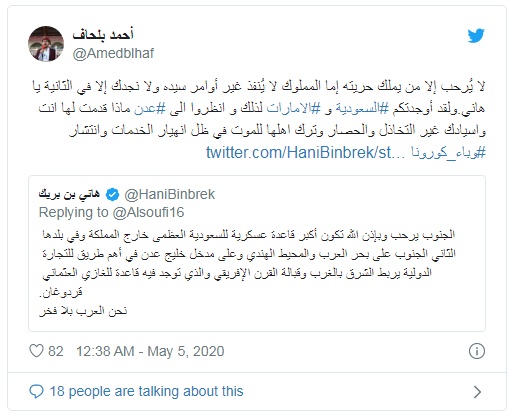Open the tweet info circle icon

[x=477, y=351]
